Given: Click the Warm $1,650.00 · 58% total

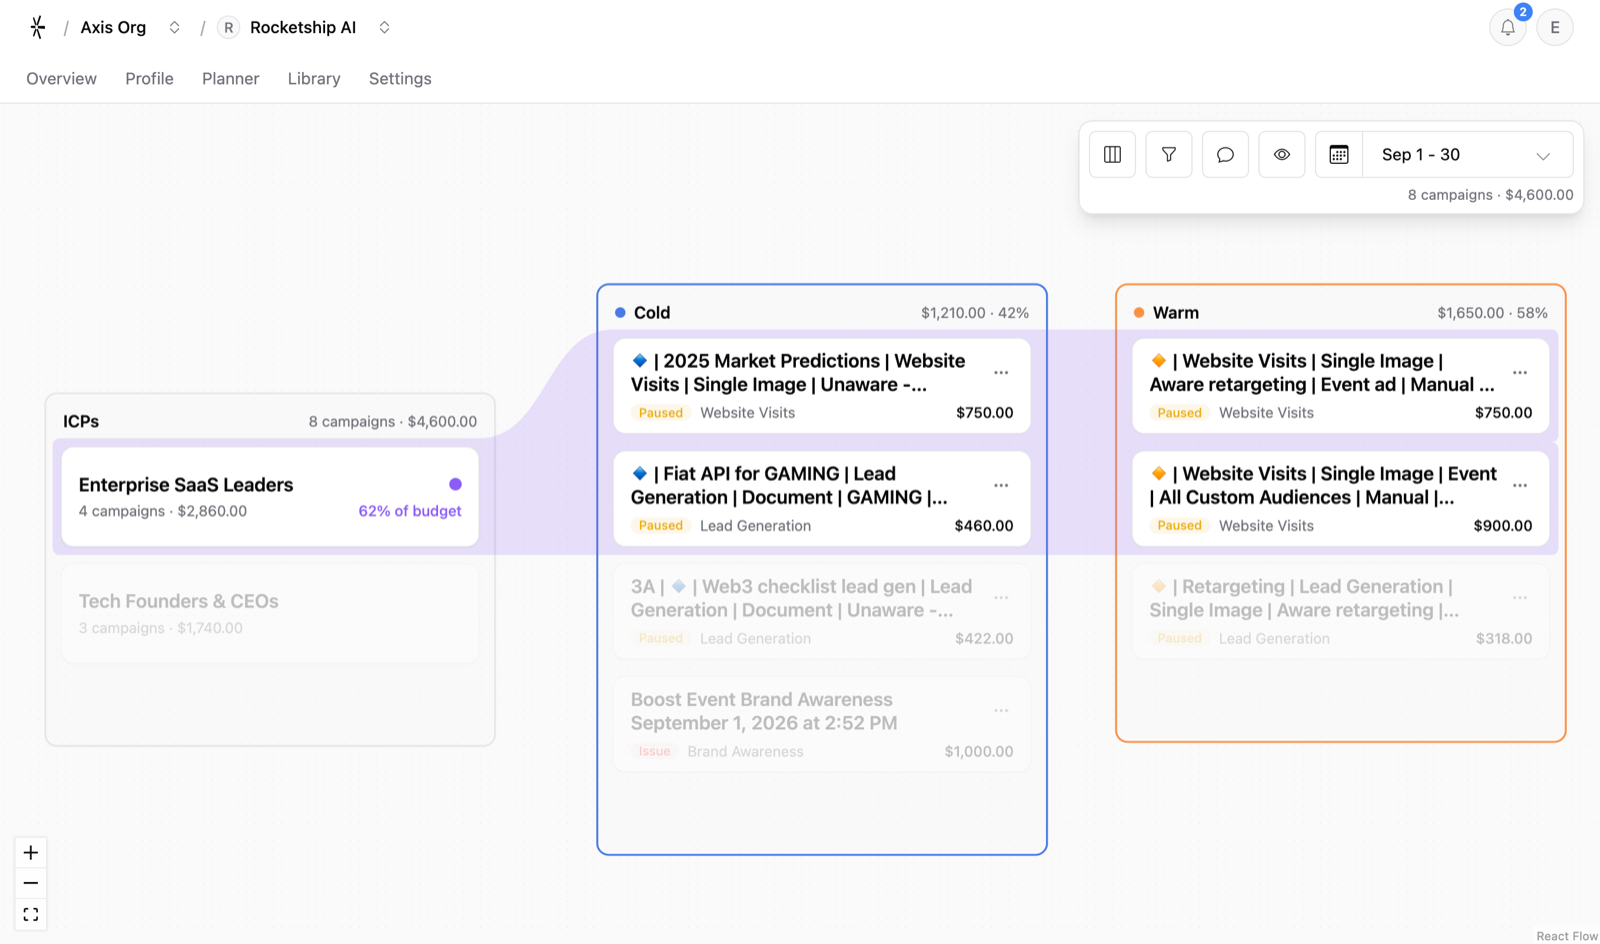Looking at the screenshot, I should (x=1492, y=313).
